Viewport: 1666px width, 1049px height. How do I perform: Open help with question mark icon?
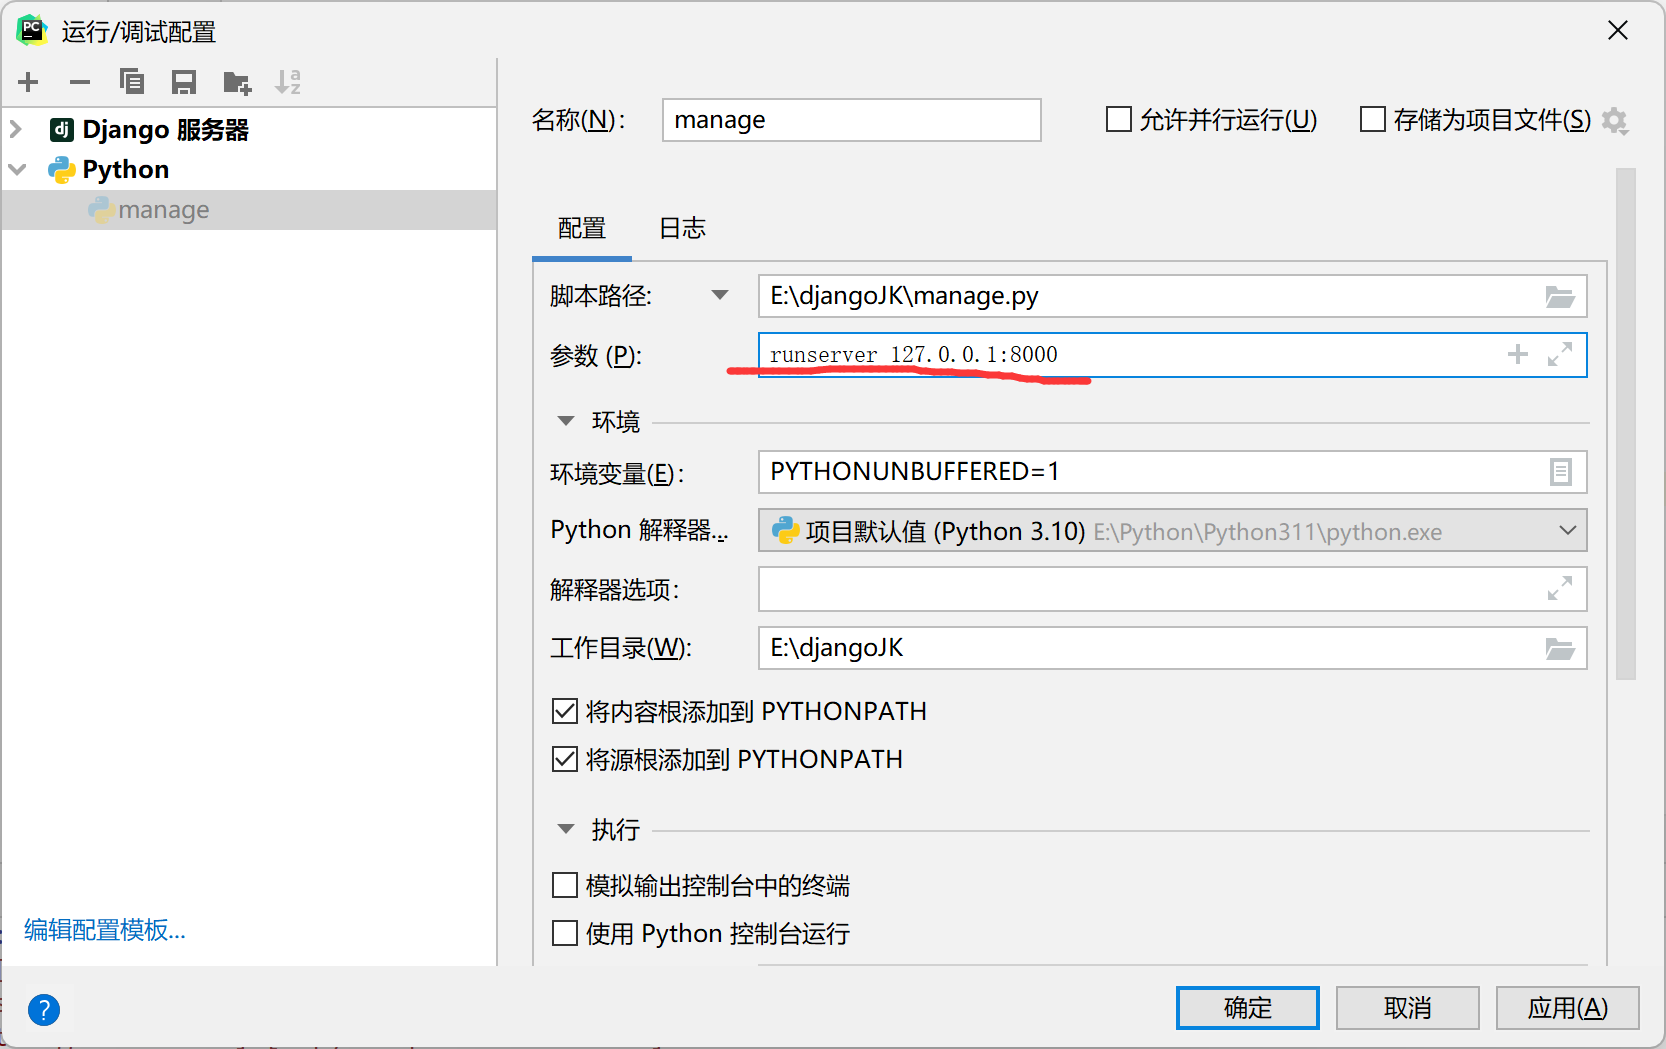[44, 1010]
